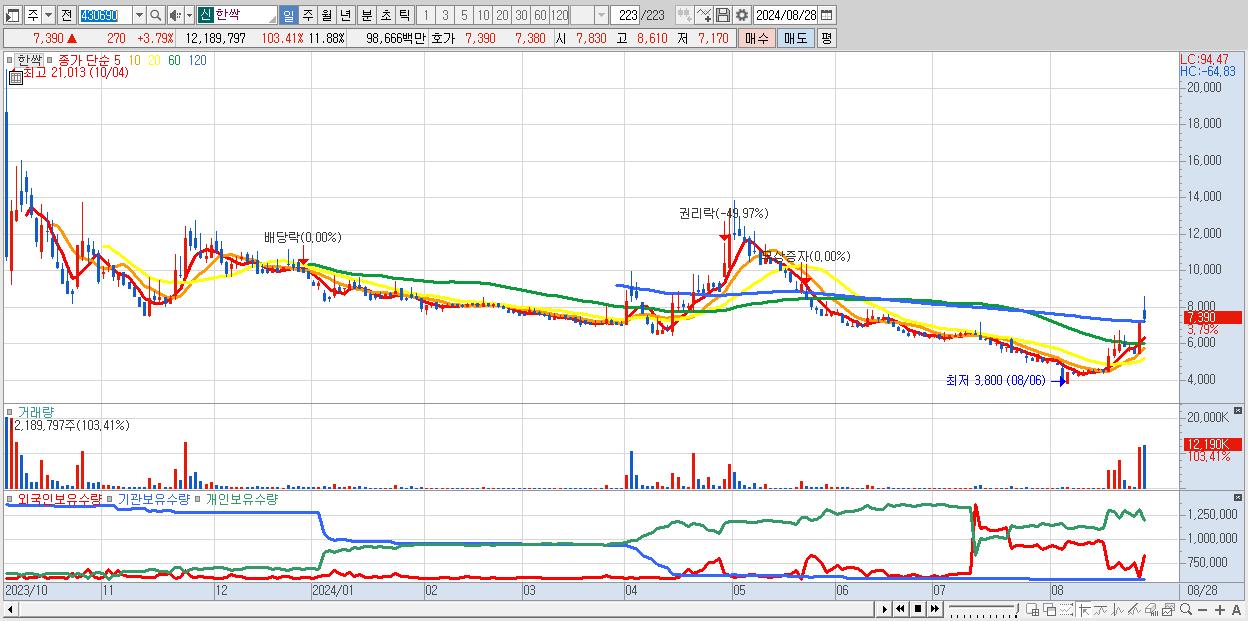
Task: Click the zigzag line tool icon
Action: 1118,609
